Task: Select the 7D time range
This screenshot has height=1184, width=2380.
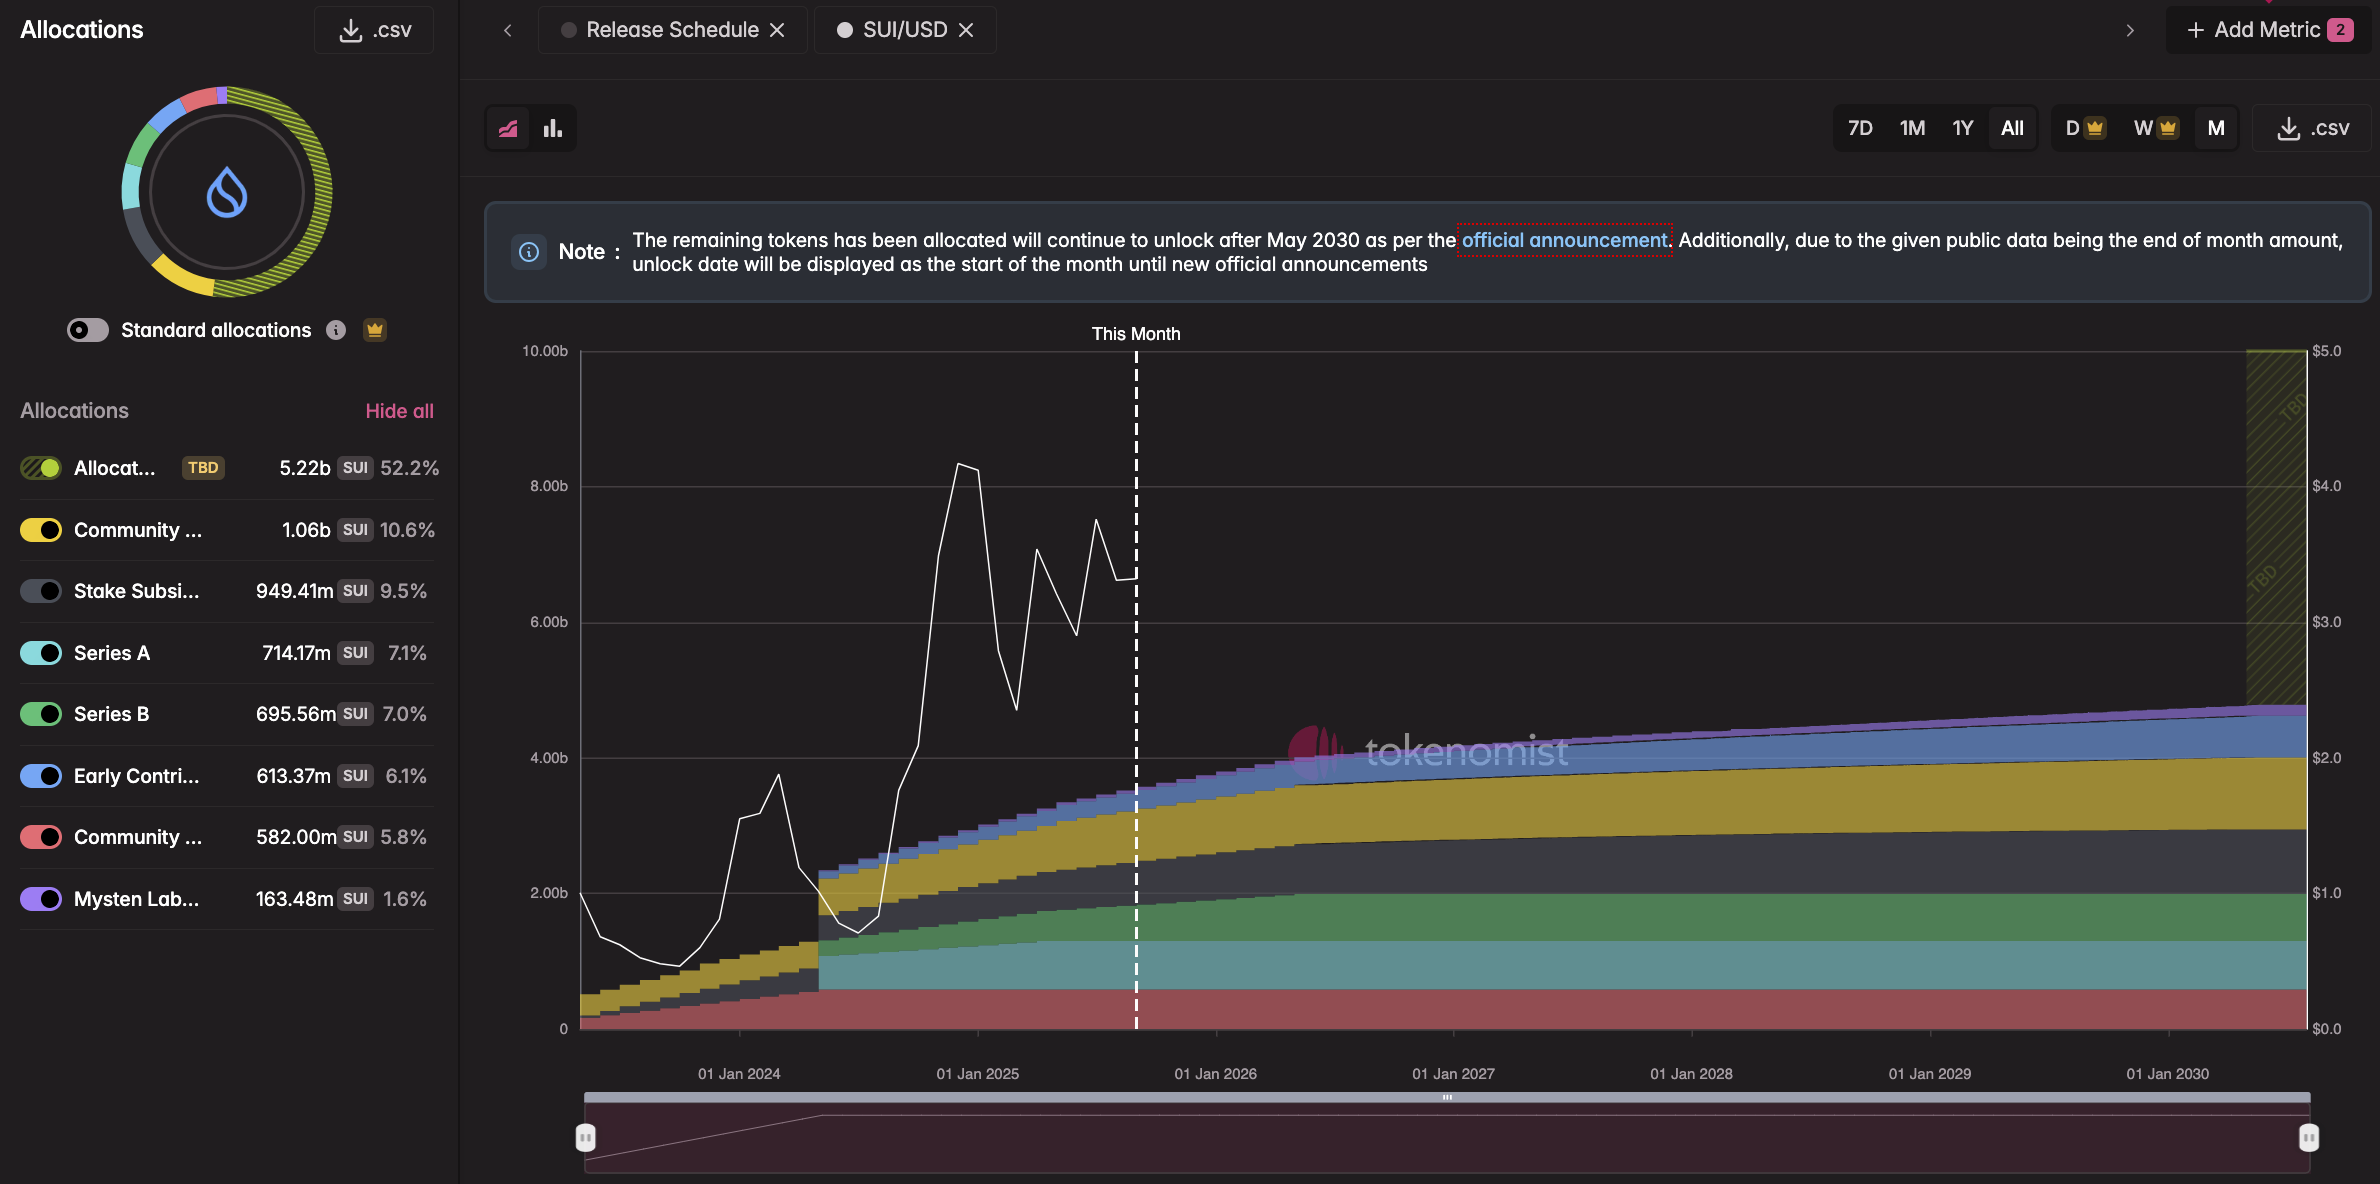Action: tap(1860, 128)
